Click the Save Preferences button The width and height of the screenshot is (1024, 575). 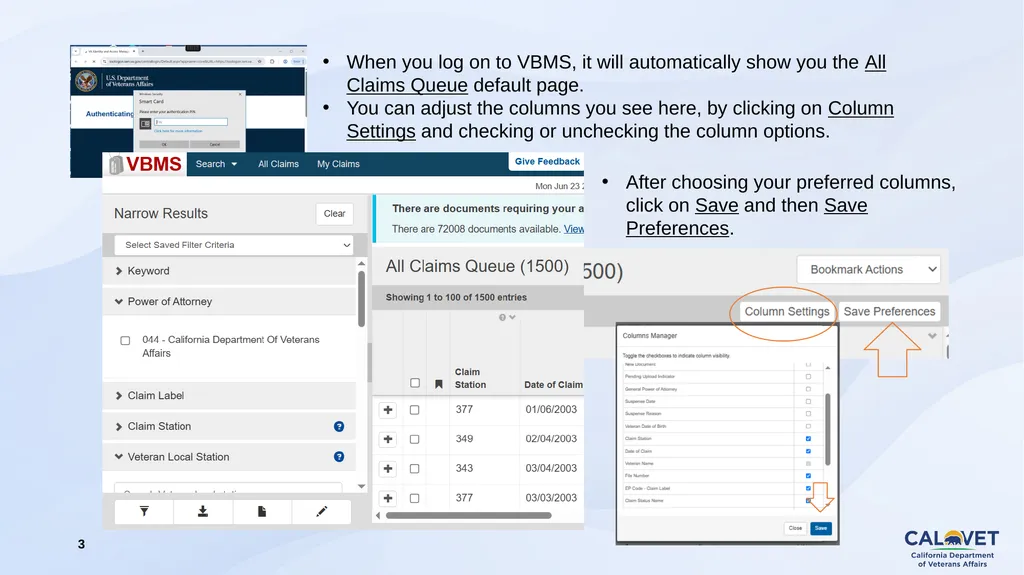[x=889, y=312]
